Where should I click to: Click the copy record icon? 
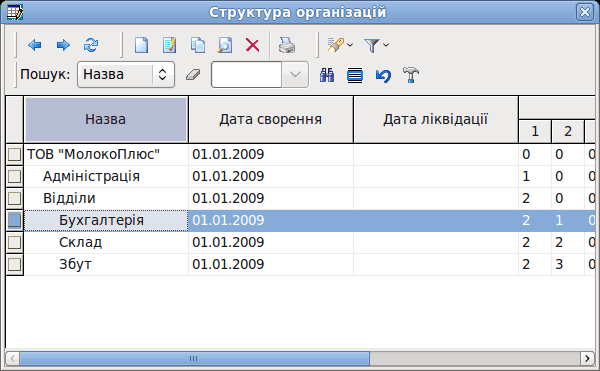pyautogui.click(x=198, y=45)
